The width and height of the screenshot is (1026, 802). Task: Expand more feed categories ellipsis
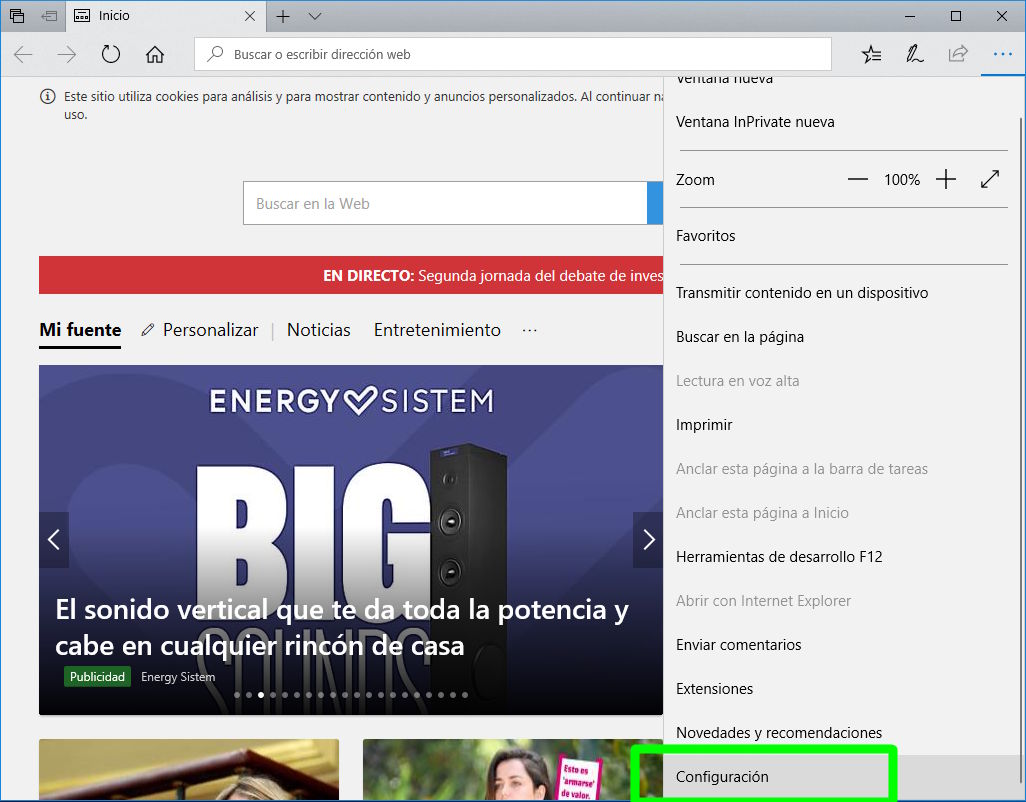[x=530, y=330]
